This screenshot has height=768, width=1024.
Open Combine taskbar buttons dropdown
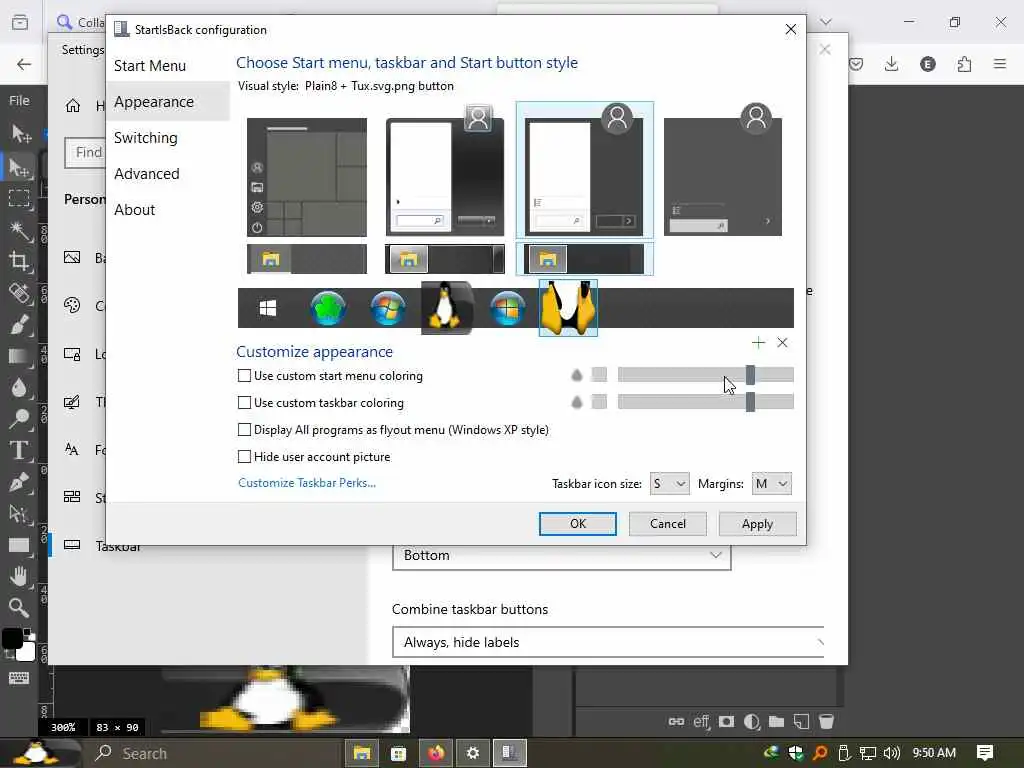(x=608, y=642)
